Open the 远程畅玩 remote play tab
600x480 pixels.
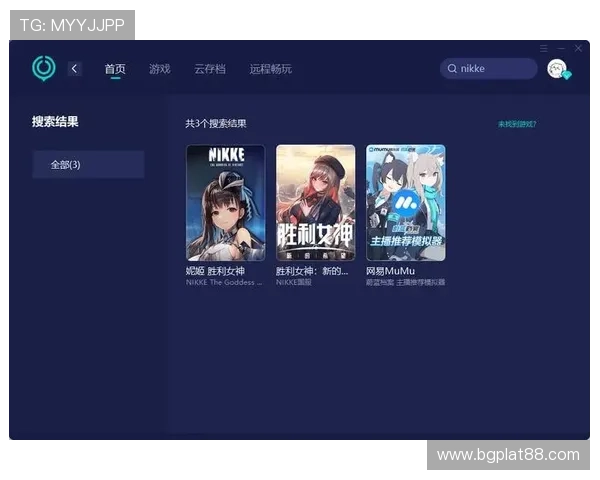(x=271, y=69)
